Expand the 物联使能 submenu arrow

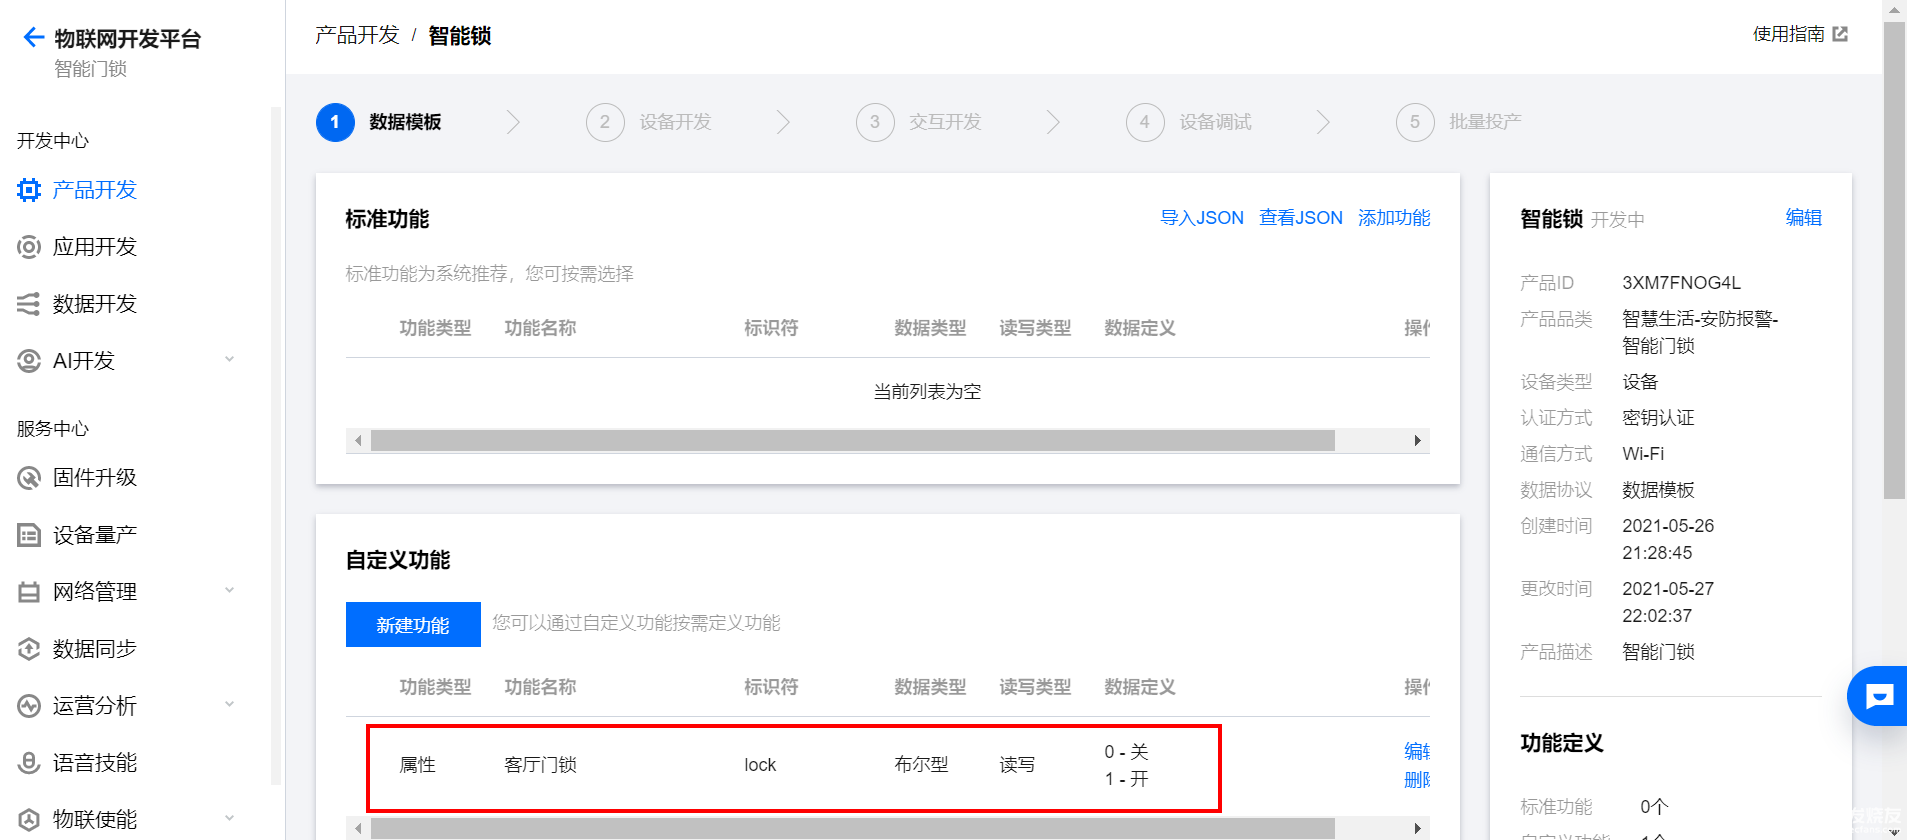pos(230,819)
